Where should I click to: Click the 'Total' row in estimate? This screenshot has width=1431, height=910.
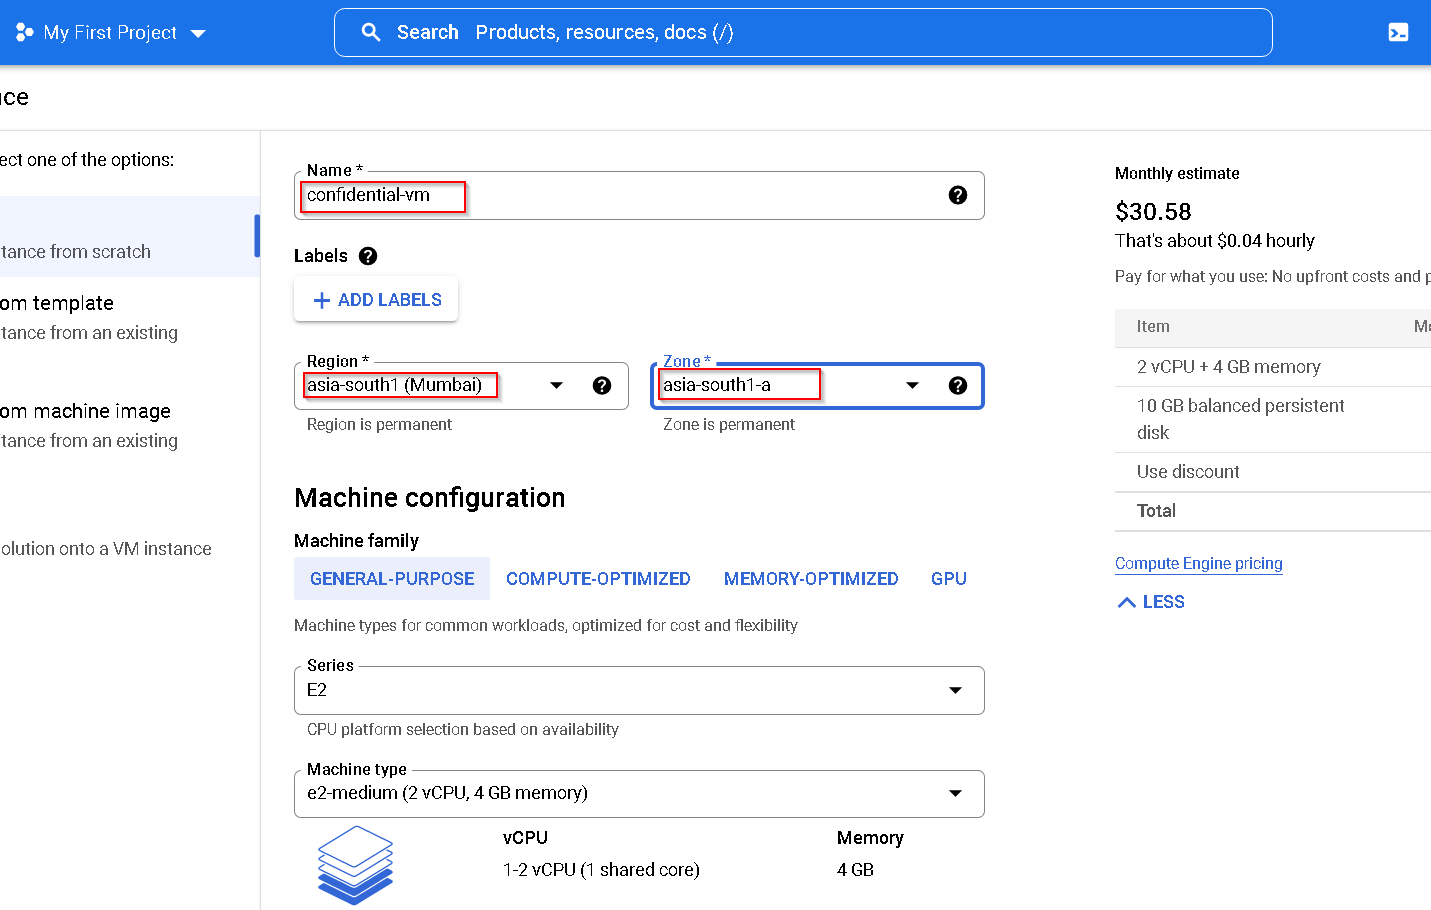click(x=1273, y=511)
